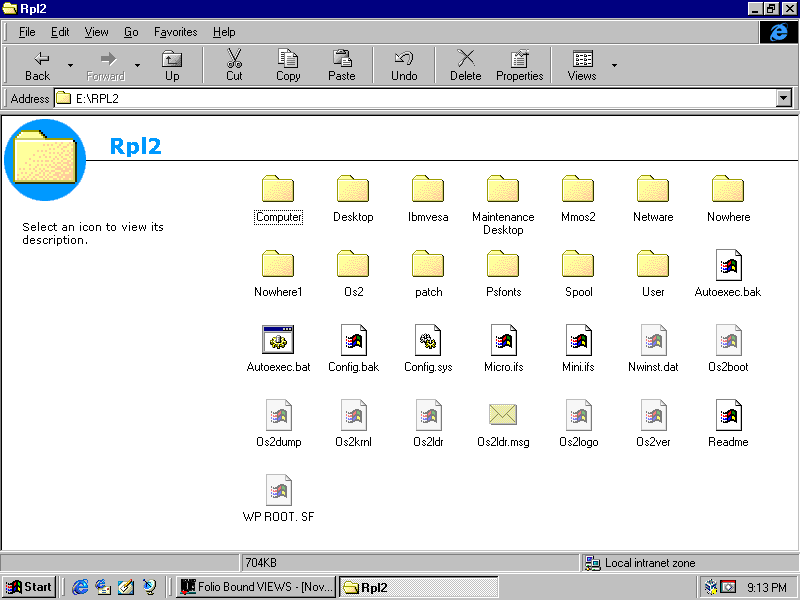Select the Maintenance Desktop folder

[503, 206]
